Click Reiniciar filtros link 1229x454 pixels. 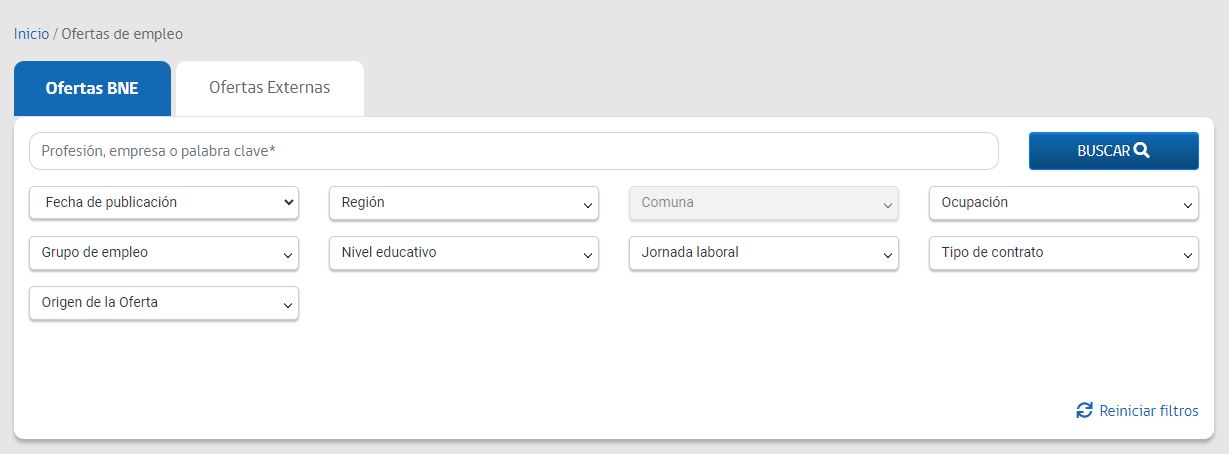tap(1148, 411)
